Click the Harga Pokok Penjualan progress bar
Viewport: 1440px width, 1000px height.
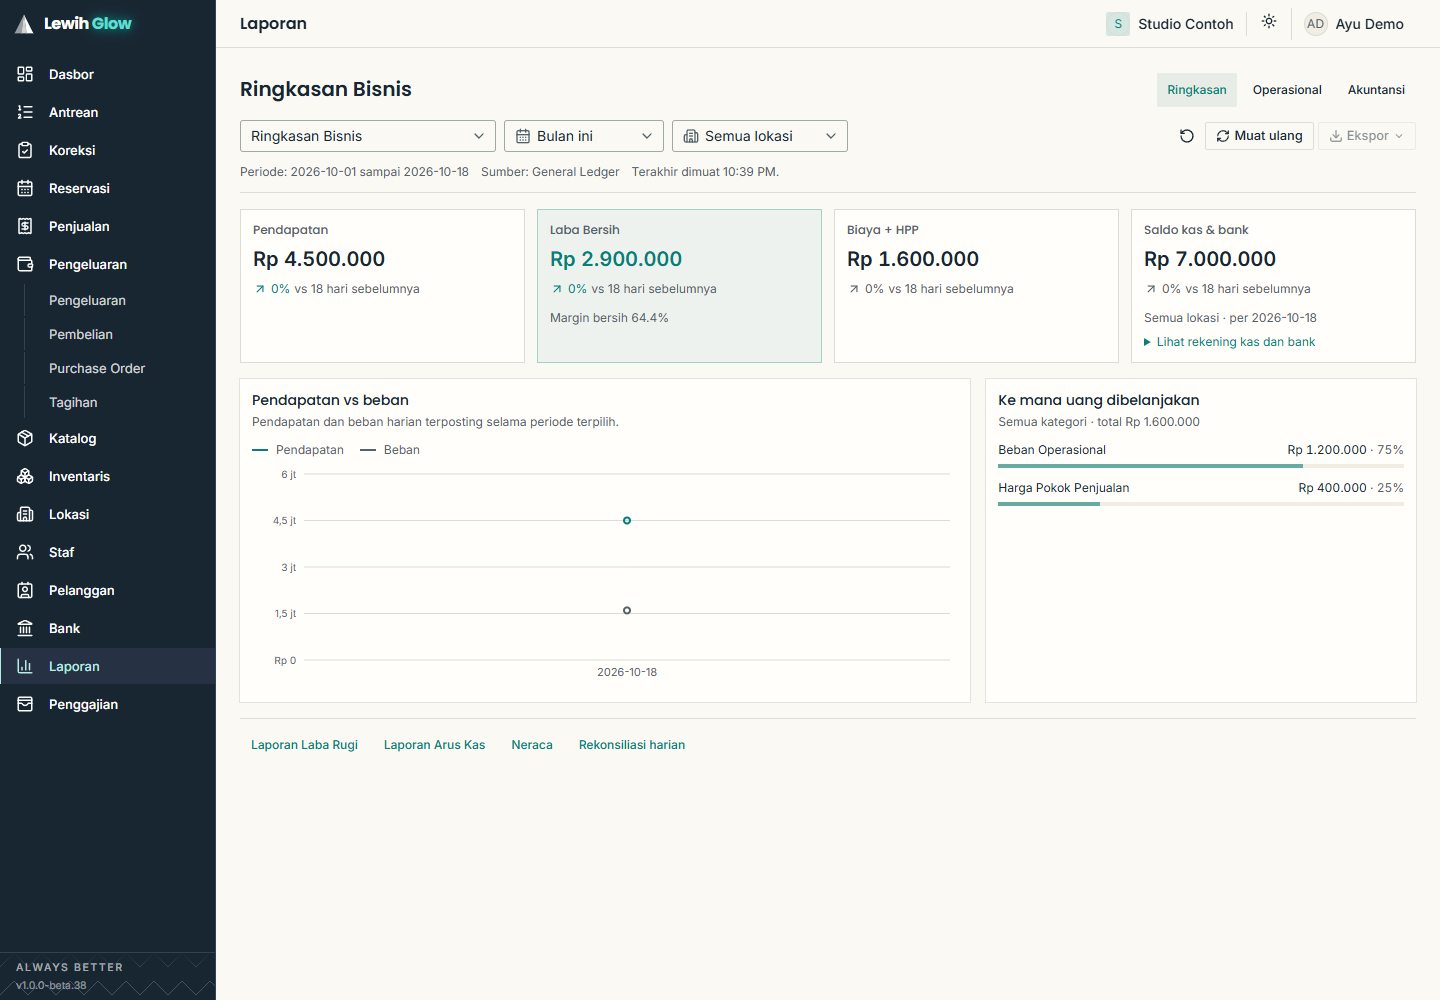[x=1201, y=504]
